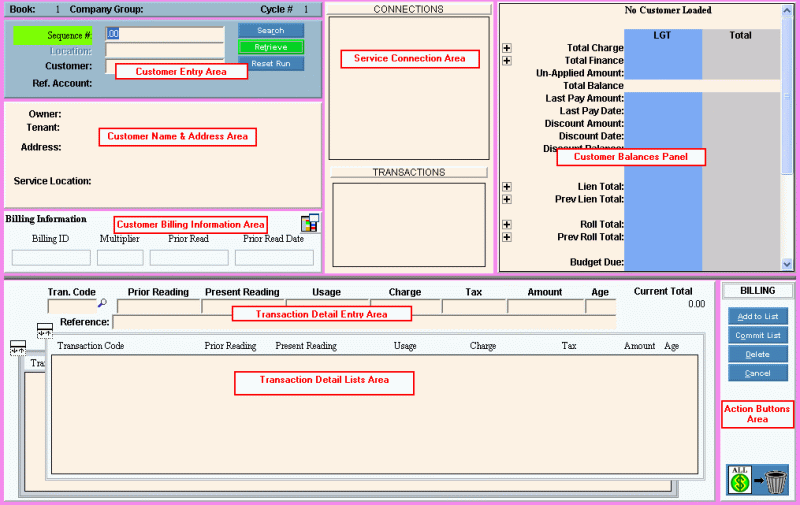Viewport: 800px width, 505px height.
Task: Click the Present Reading list column header
Action: click(x=306, y=346)
